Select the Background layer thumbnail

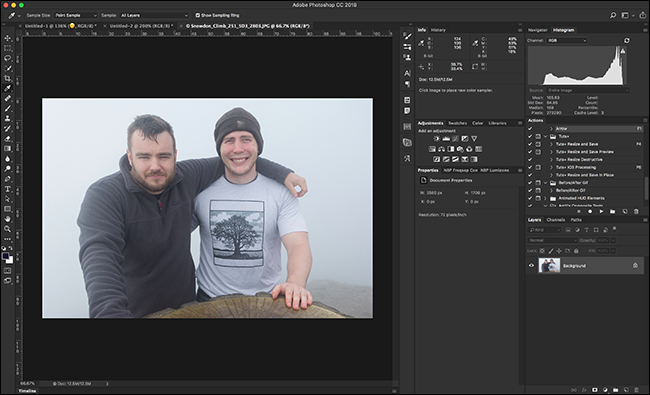tap(549, 265)
